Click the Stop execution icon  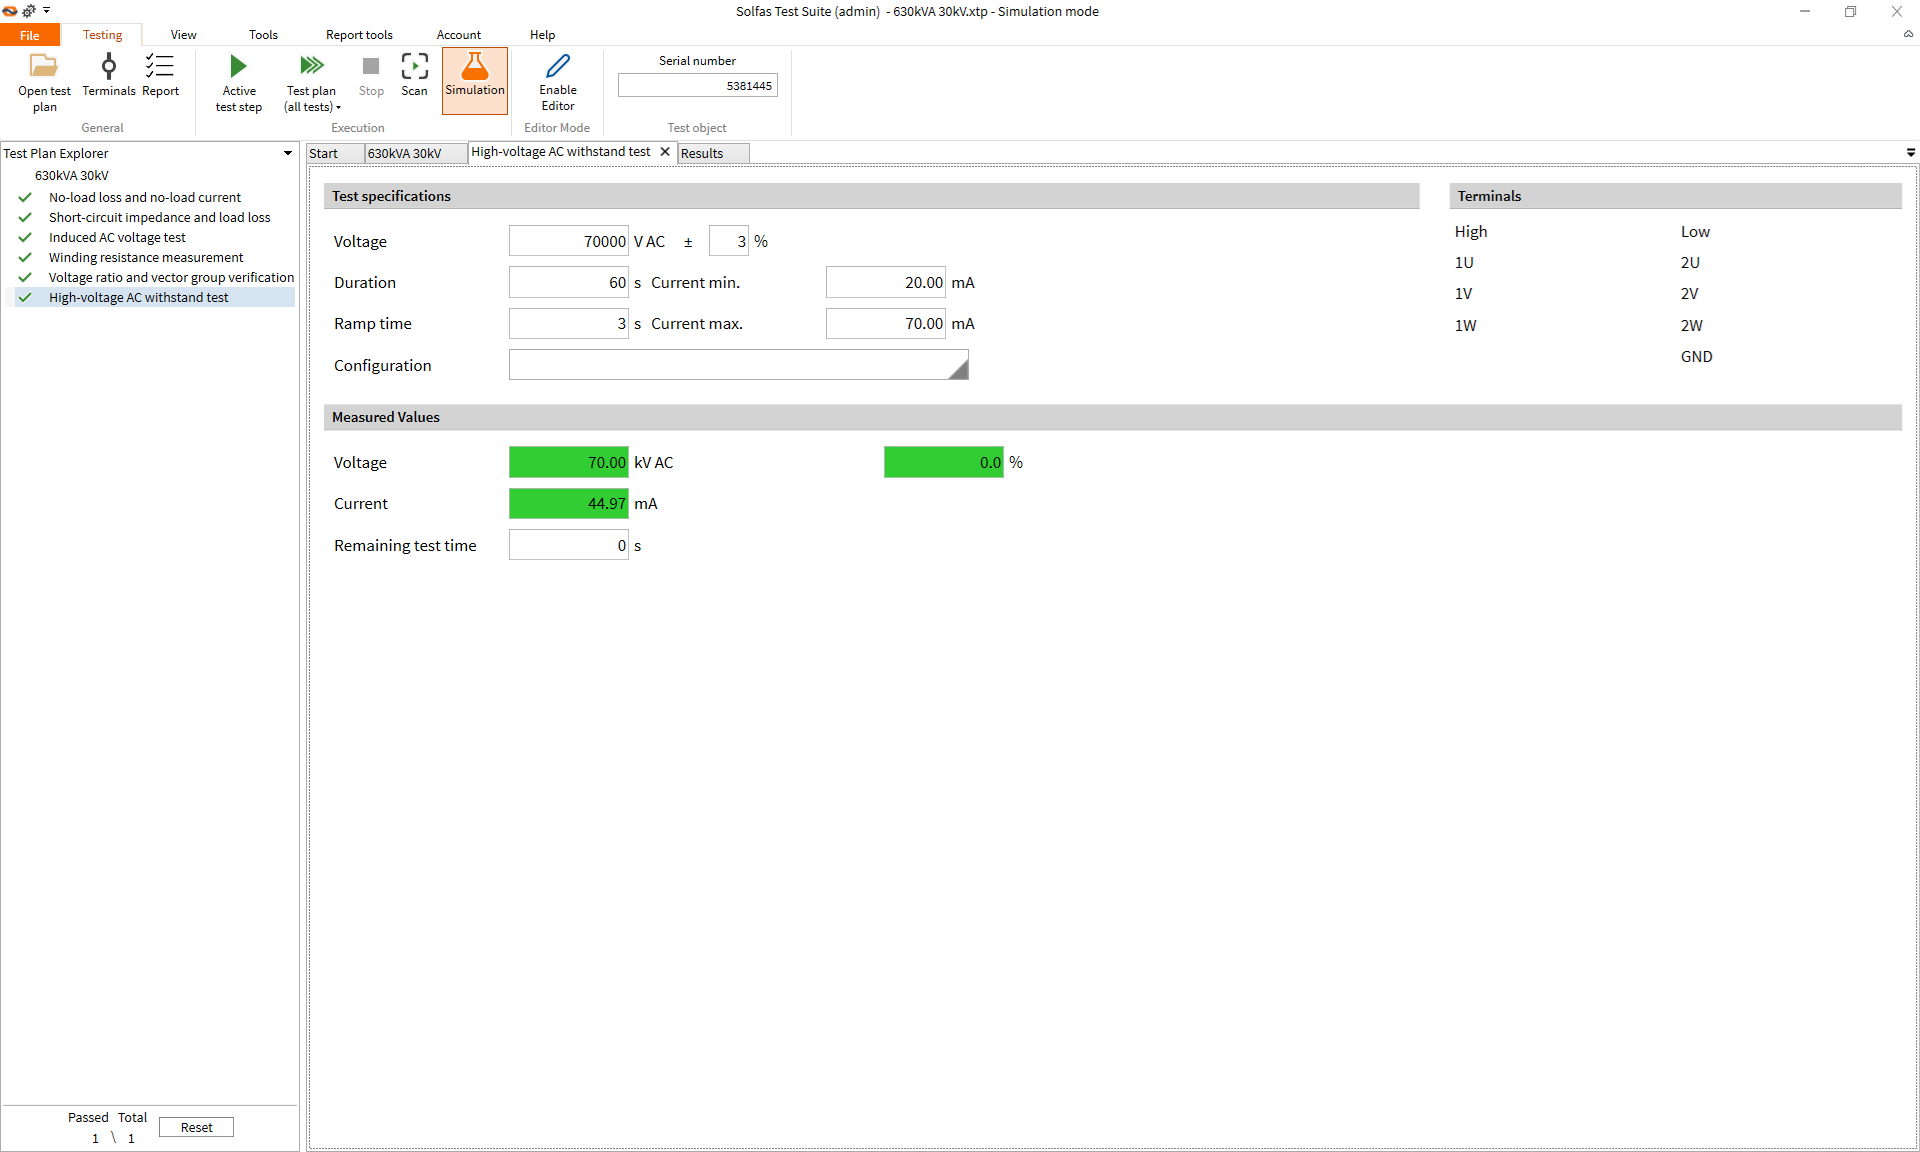click(x=371, y=67)
